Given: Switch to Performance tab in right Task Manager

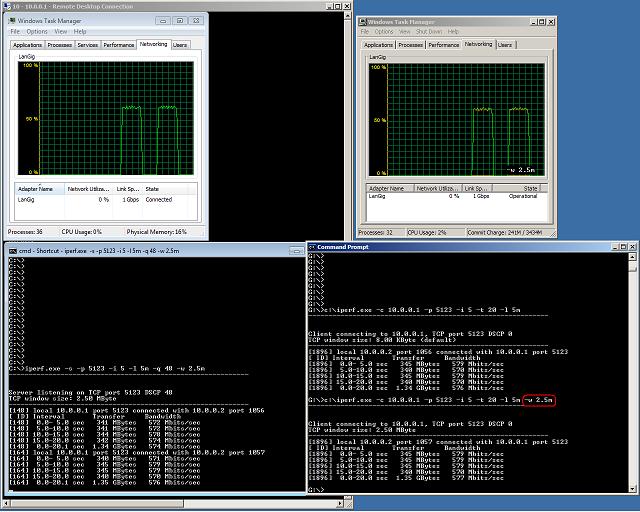Looking at the screenshot, I should 444,45.
